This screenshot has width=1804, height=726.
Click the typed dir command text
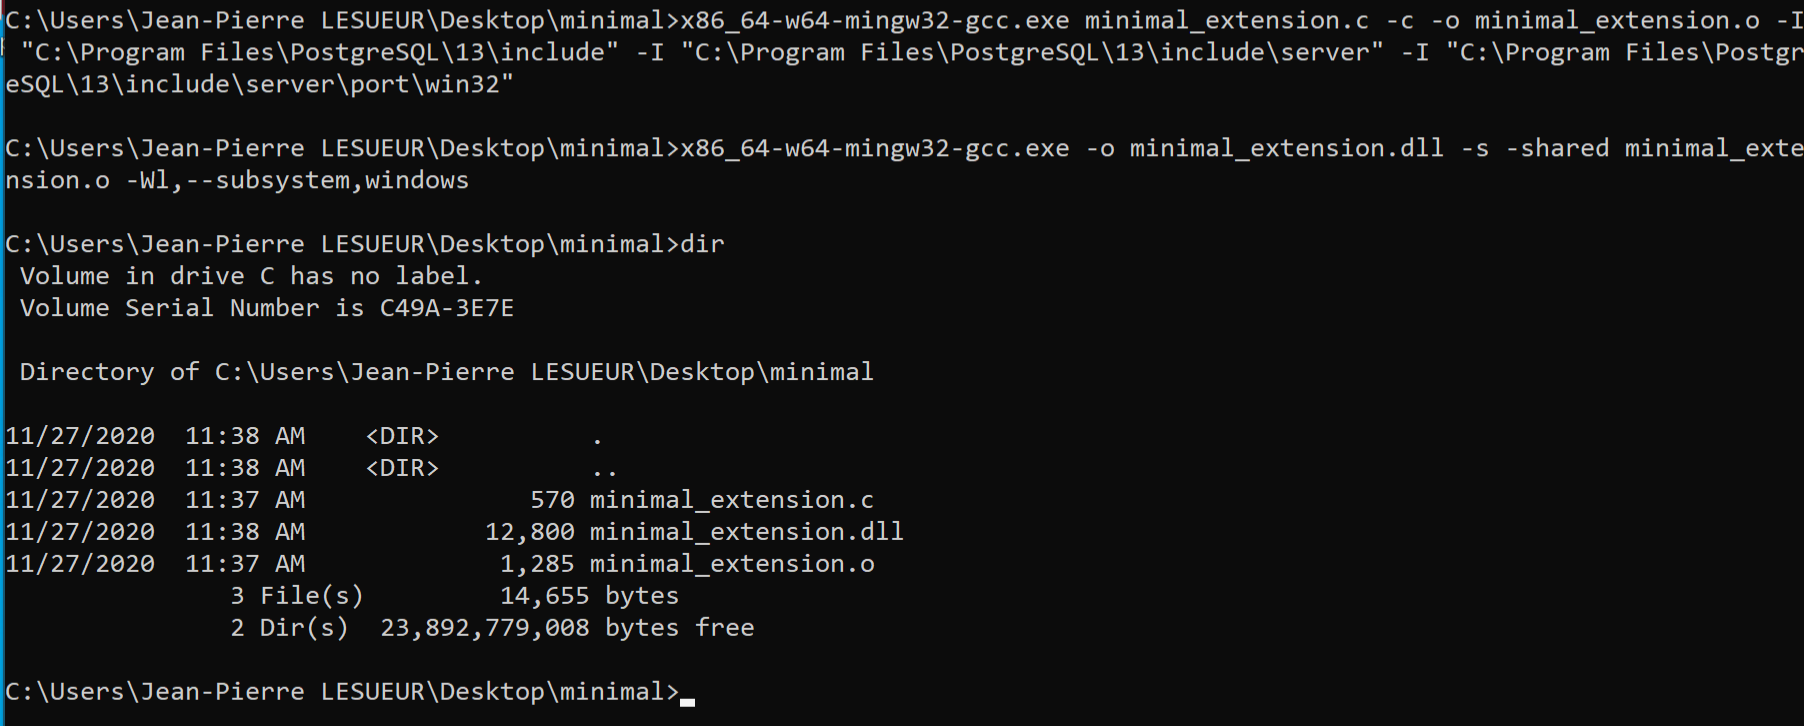click(x=702, y=244)
